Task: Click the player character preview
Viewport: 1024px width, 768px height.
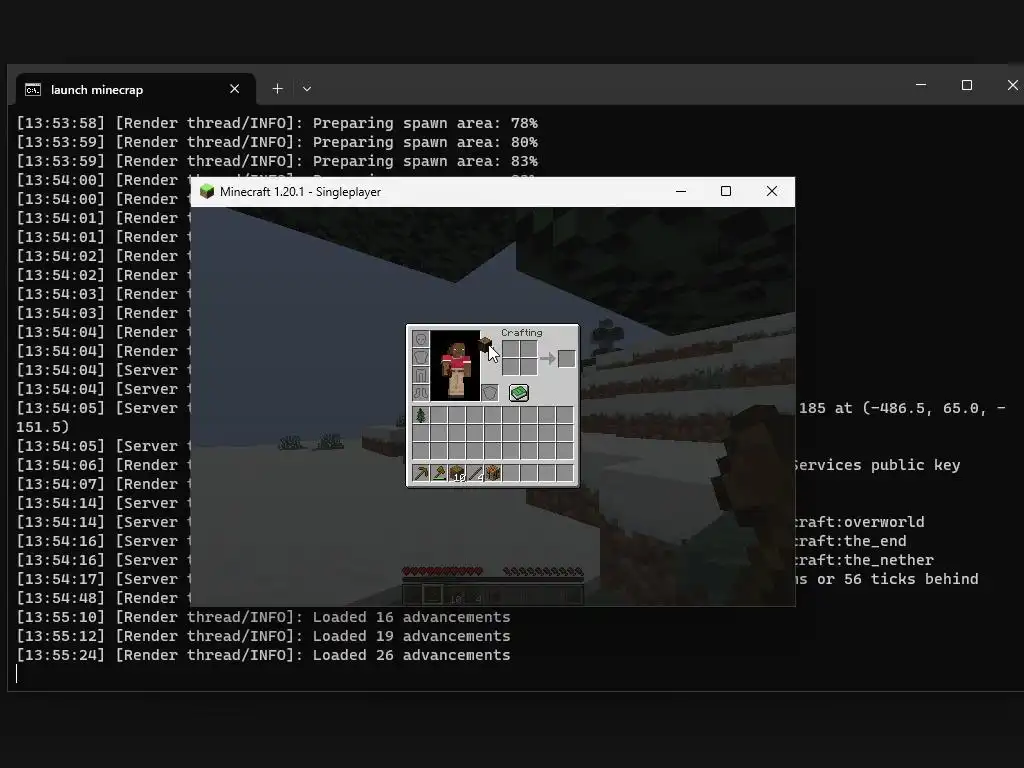Action: click(x=455, y=366)
